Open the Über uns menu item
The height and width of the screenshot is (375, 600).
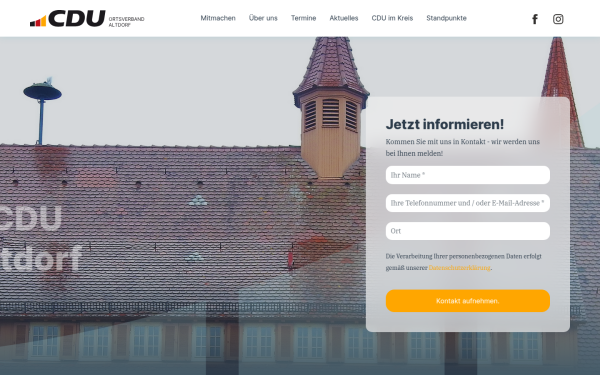pyautogui.click(x=263, y=18)
